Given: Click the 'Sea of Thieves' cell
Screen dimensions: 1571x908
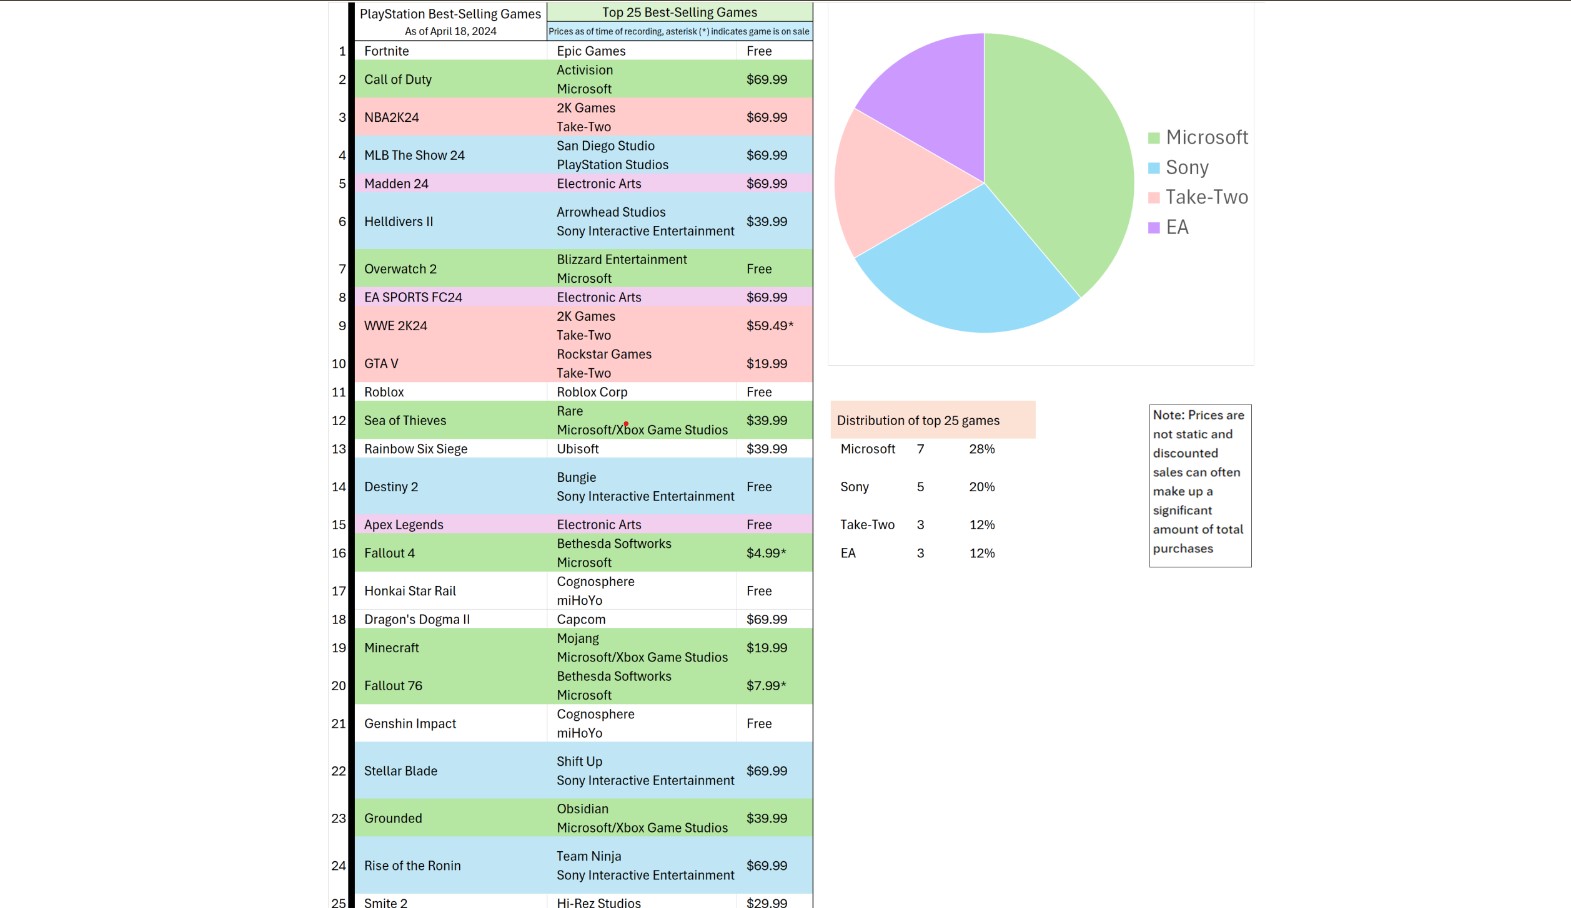Looking at the screenshot, I should 450,420.
